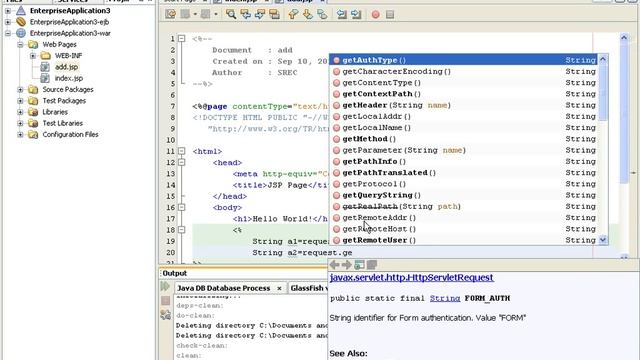Click Find Next Occurrence icon
Screen dimensions: 640x360
260,14
